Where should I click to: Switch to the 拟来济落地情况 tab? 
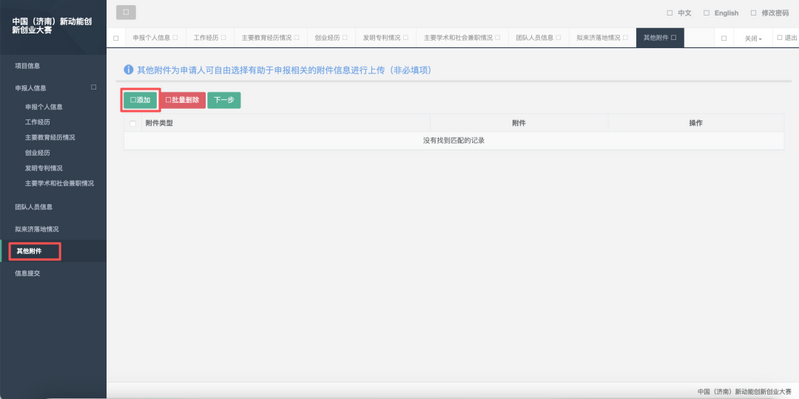(x=599, y=38)
